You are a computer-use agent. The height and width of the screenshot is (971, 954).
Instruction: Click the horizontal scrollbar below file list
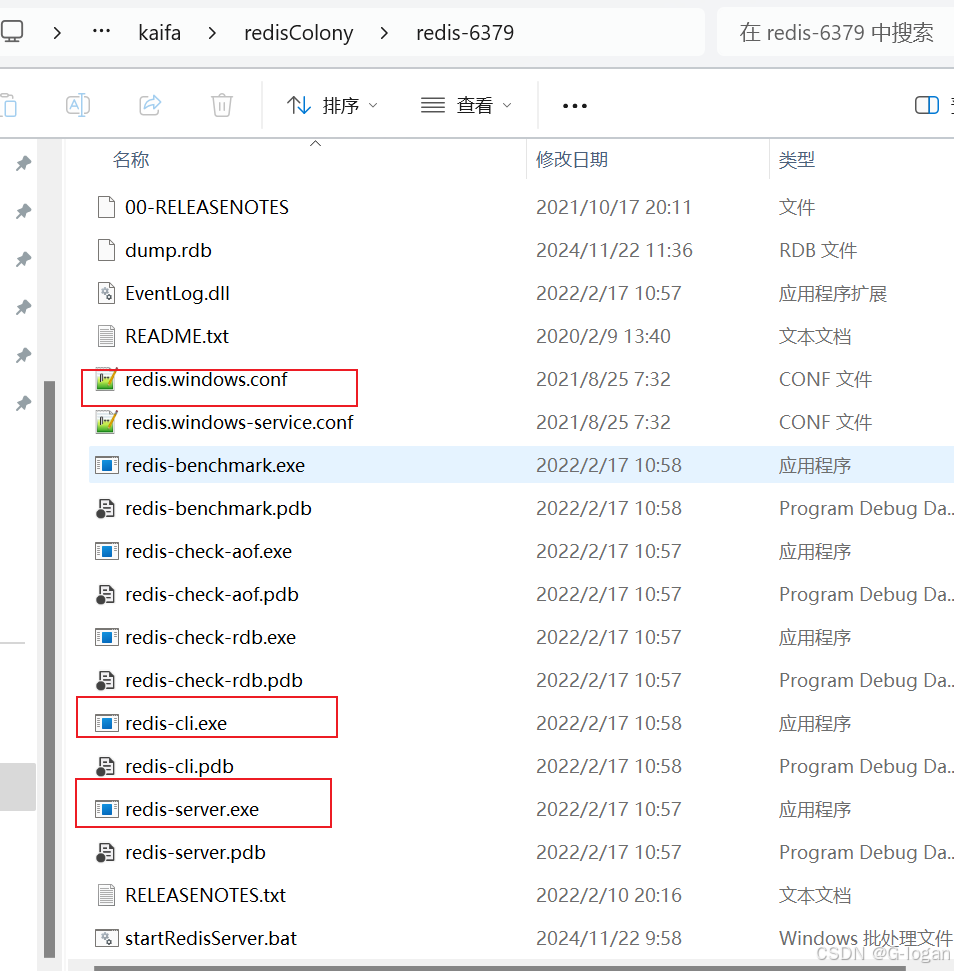pyautogui.click(x=499, y=968)
